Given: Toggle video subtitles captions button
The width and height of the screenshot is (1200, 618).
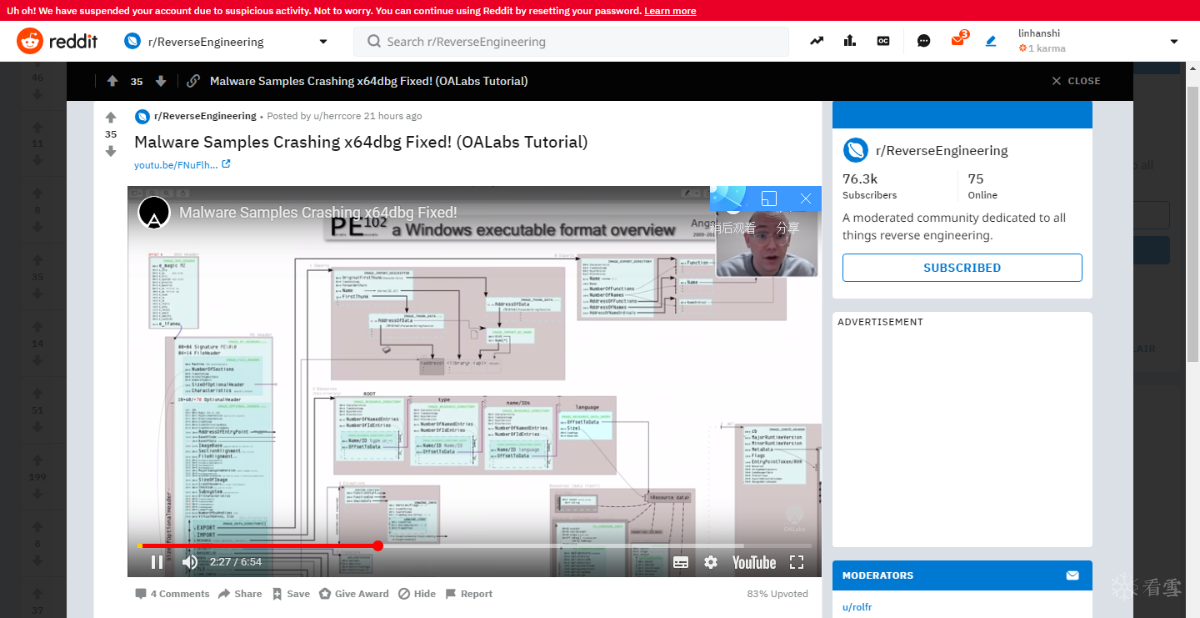Looking at the screenshot, I should 681,562.
